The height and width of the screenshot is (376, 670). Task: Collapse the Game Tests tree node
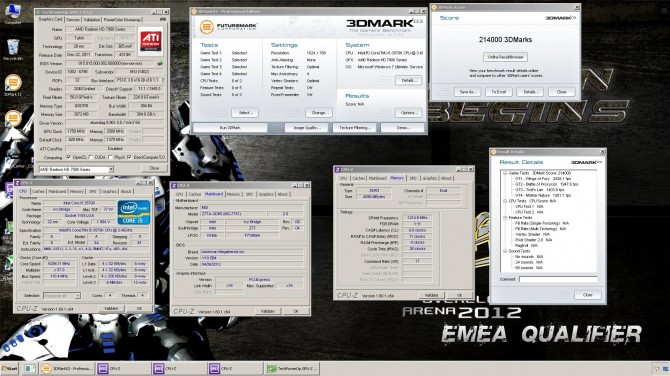[505, 173]
